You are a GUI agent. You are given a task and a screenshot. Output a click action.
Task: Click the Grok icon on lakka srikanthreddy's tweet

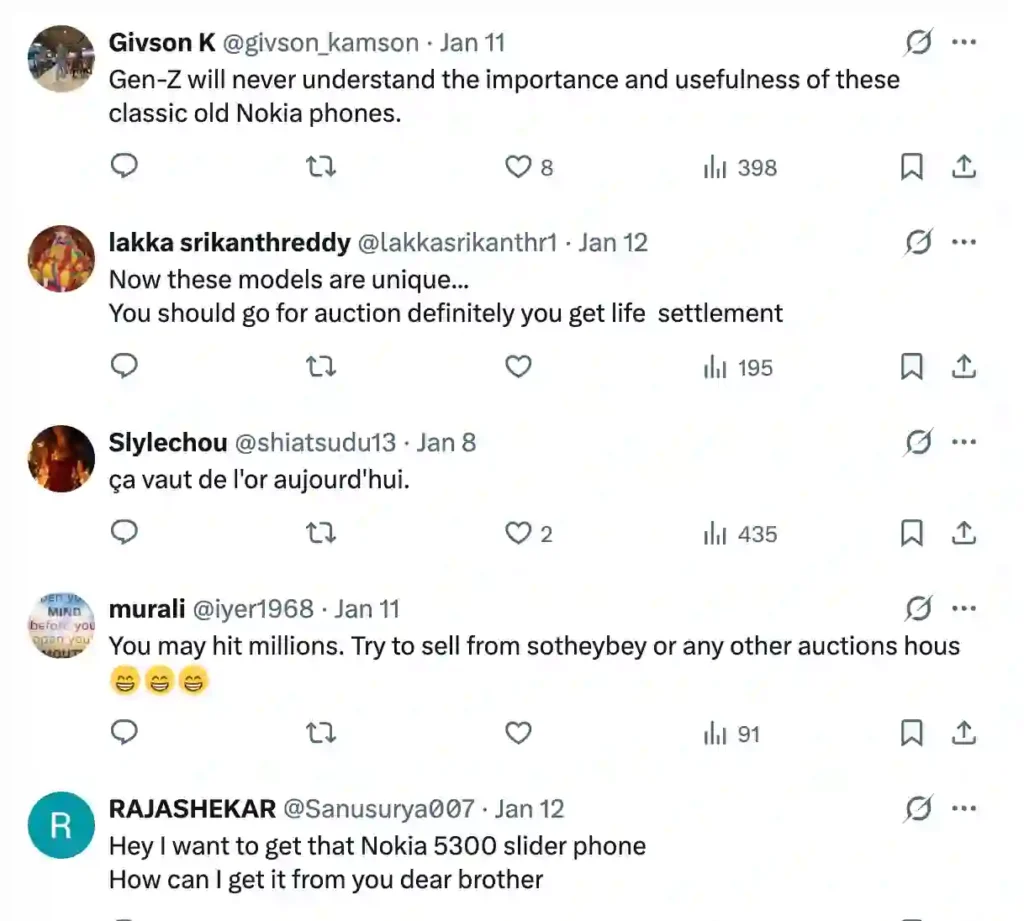[918, 243]
